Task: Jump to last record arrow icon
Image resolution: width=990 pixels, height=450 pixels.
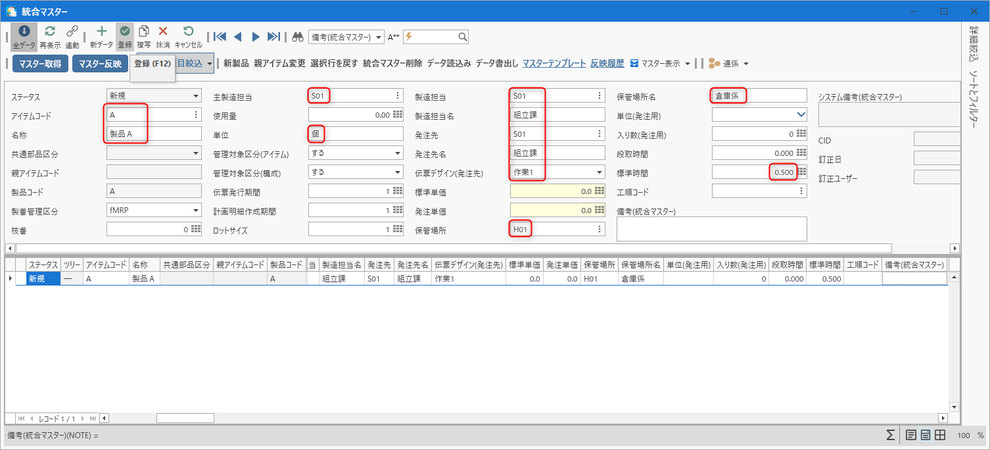Action: pos(273,37)
